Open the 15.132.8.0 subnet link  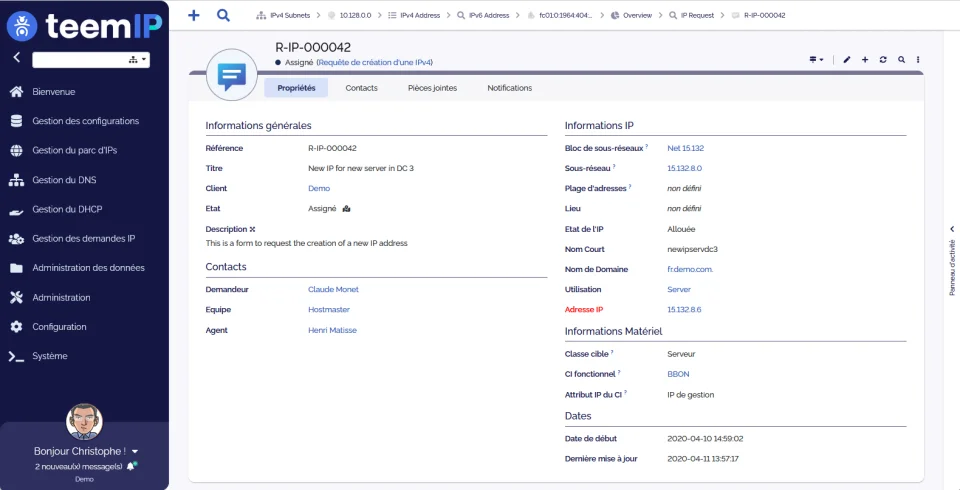tap(684, 168)
